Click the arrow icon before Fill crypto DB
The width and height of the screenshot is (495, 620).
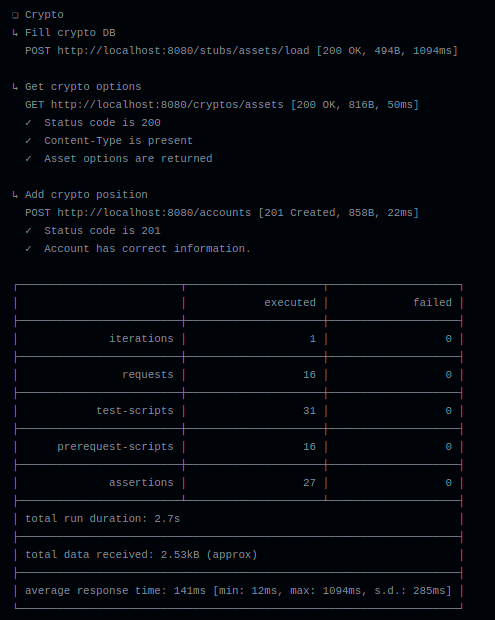15,32
